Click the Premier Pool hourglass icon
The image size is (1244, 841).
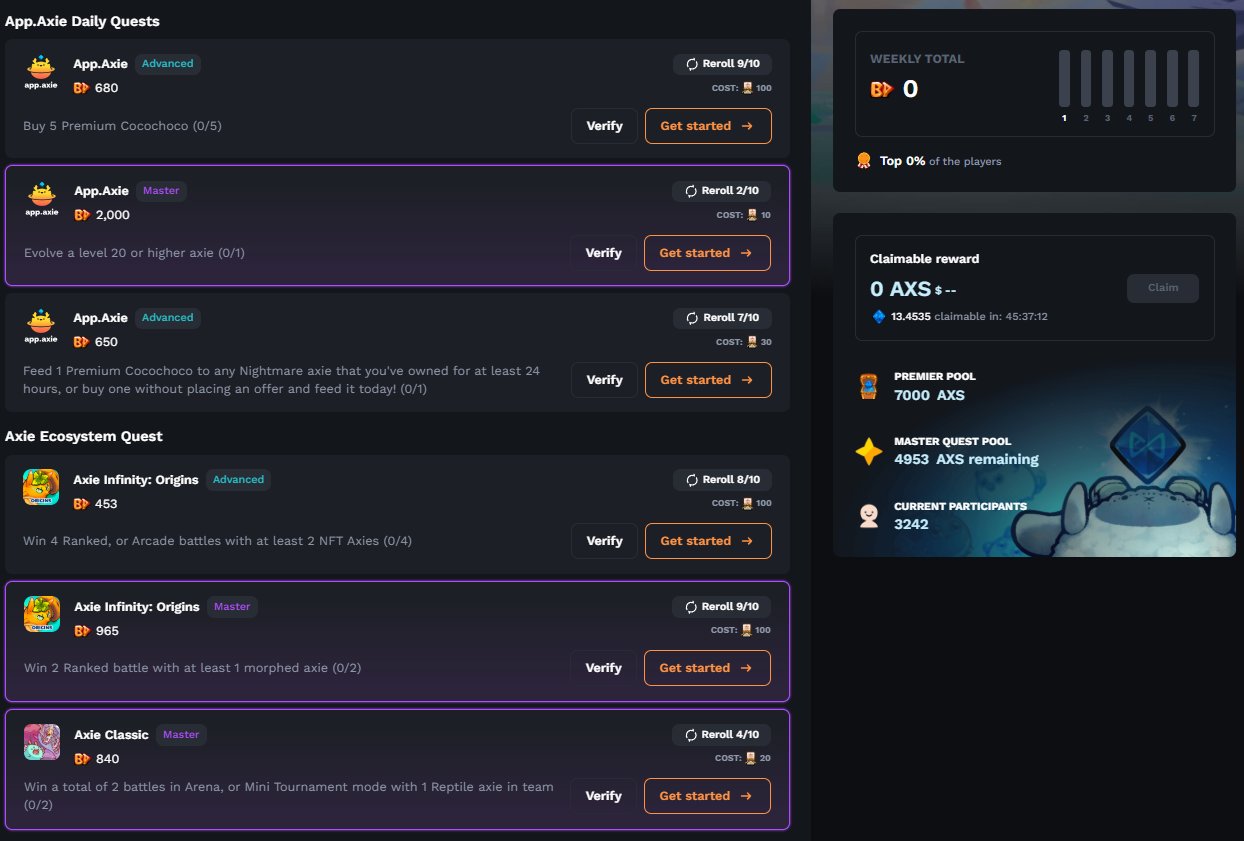tap(868, 387)
